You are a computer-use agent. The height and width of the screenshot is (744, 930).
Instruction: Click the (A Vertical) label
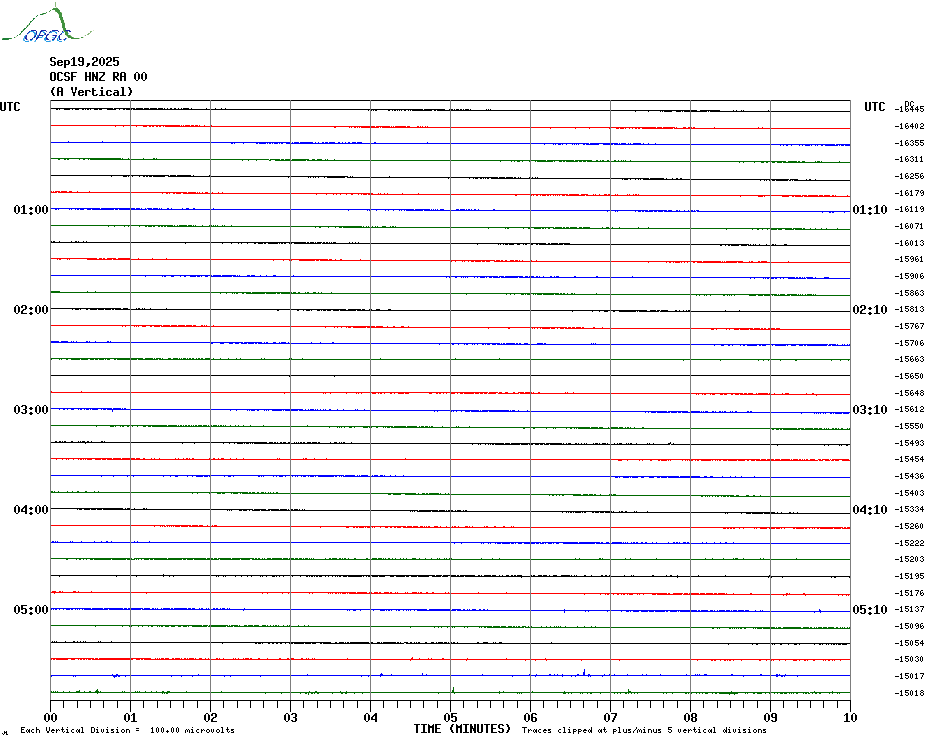[x=91, y=92]
